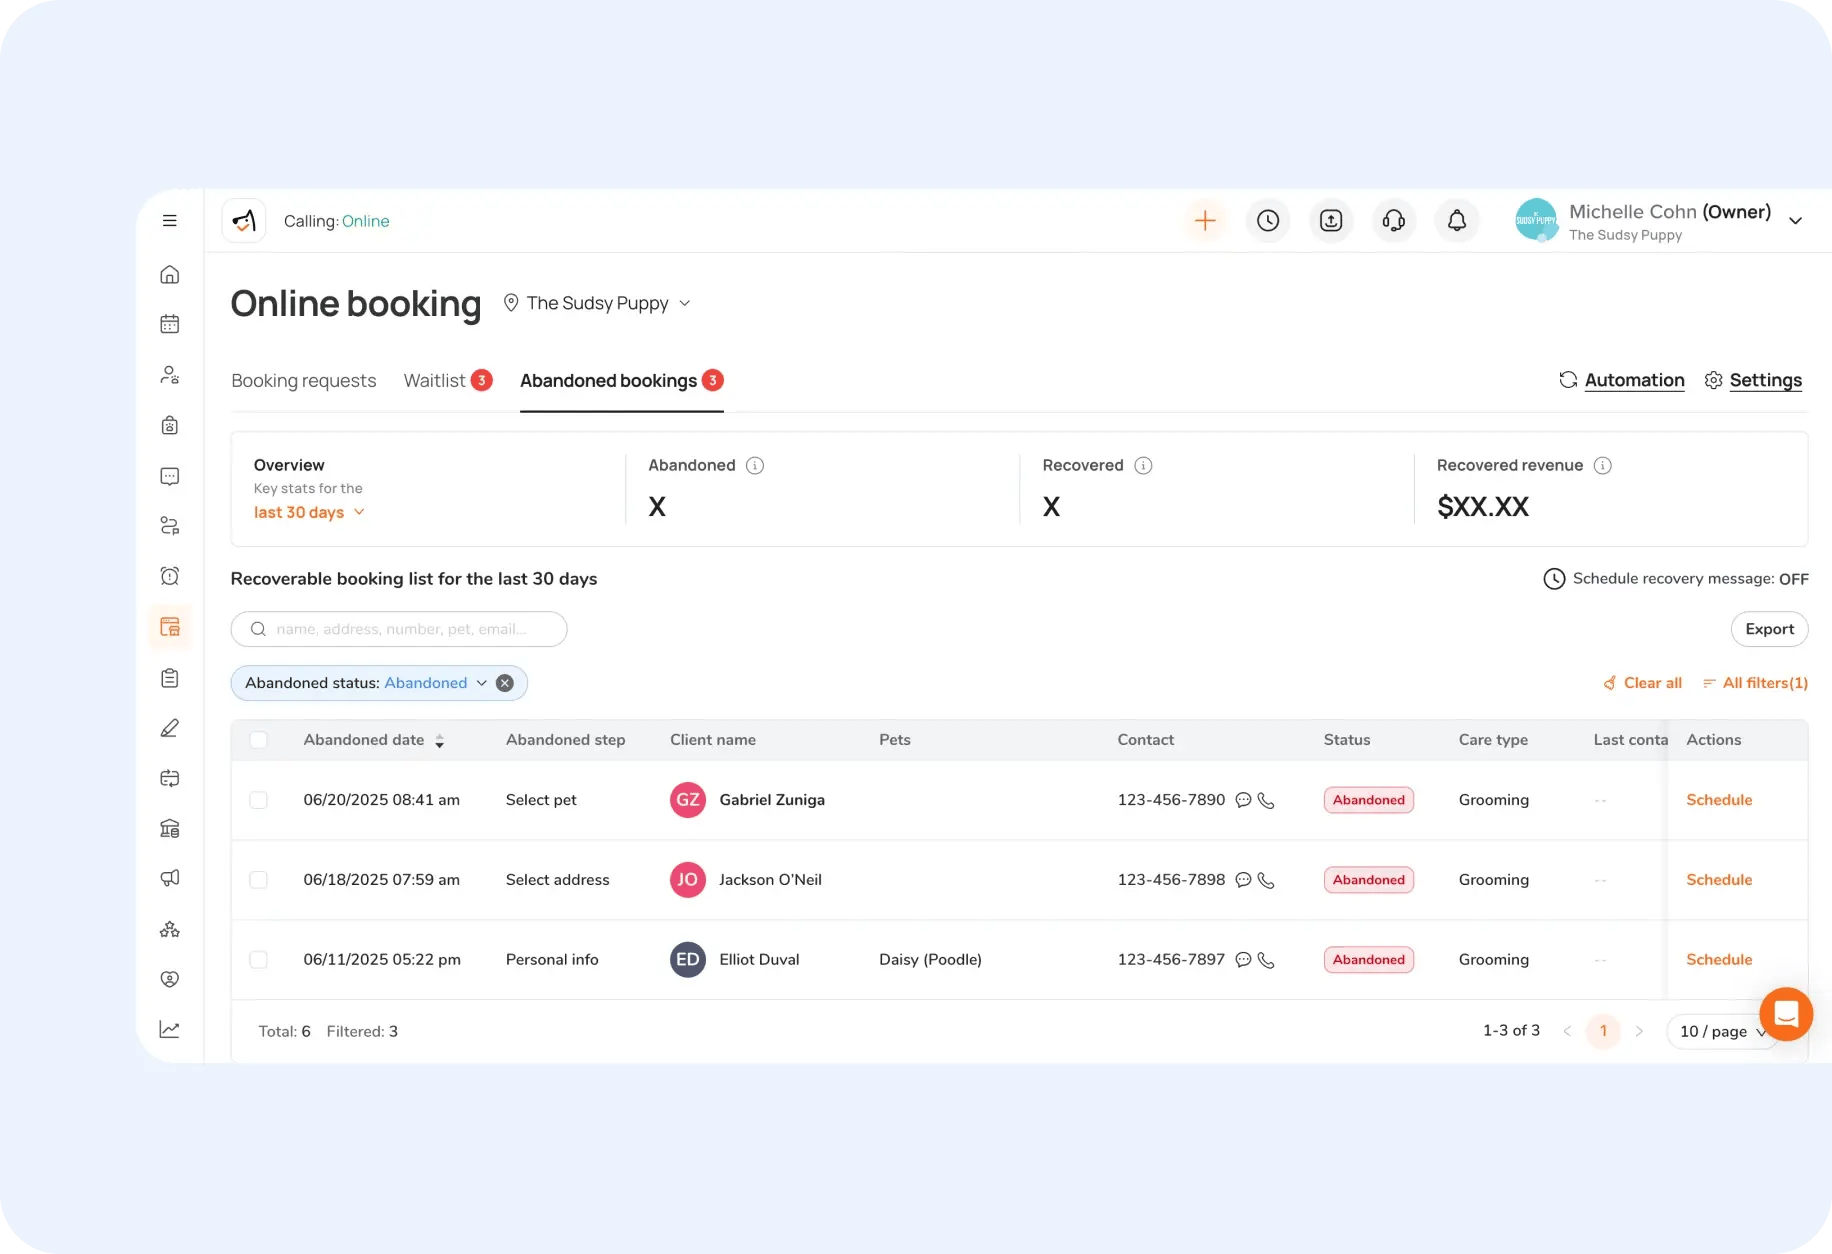1832x1254 pixels.
Task: Click next page arrow in pagination
Action: coord(1639,1031)
